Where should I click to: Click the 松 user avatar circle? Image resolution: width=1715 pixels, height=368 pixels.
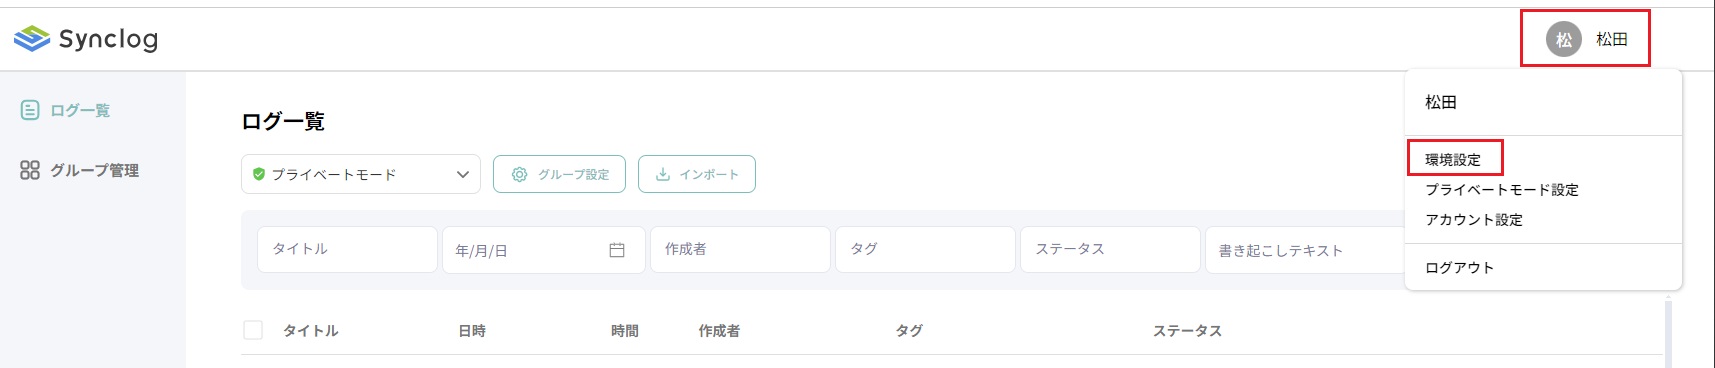1564,39
